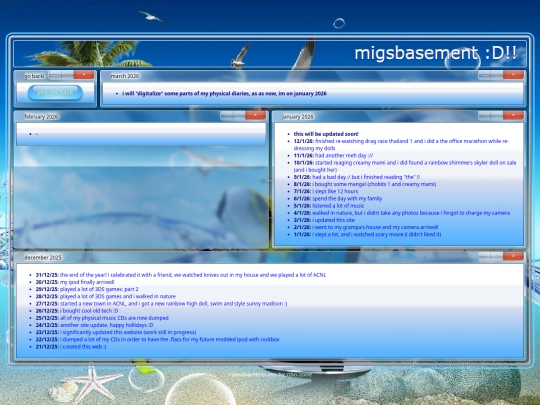This screenshot has height=405, width=540.
Task: Close the january 2026 window
Action: click(x=513, y=115)
